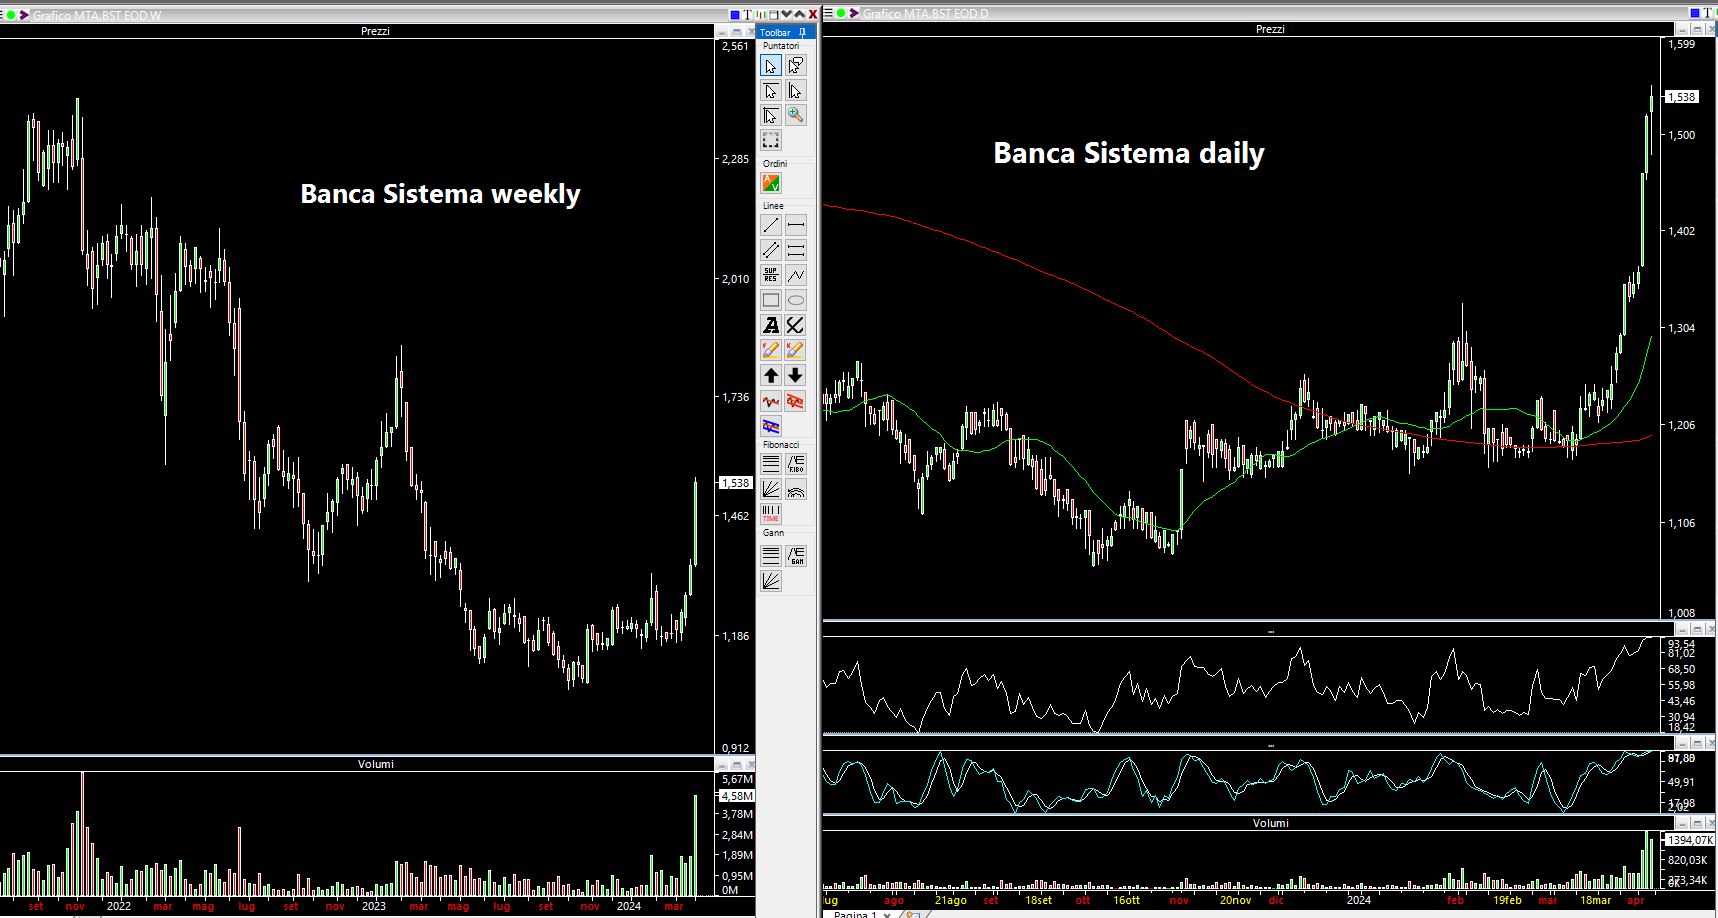Click the Pagina 1 tab

coord(855,914)
